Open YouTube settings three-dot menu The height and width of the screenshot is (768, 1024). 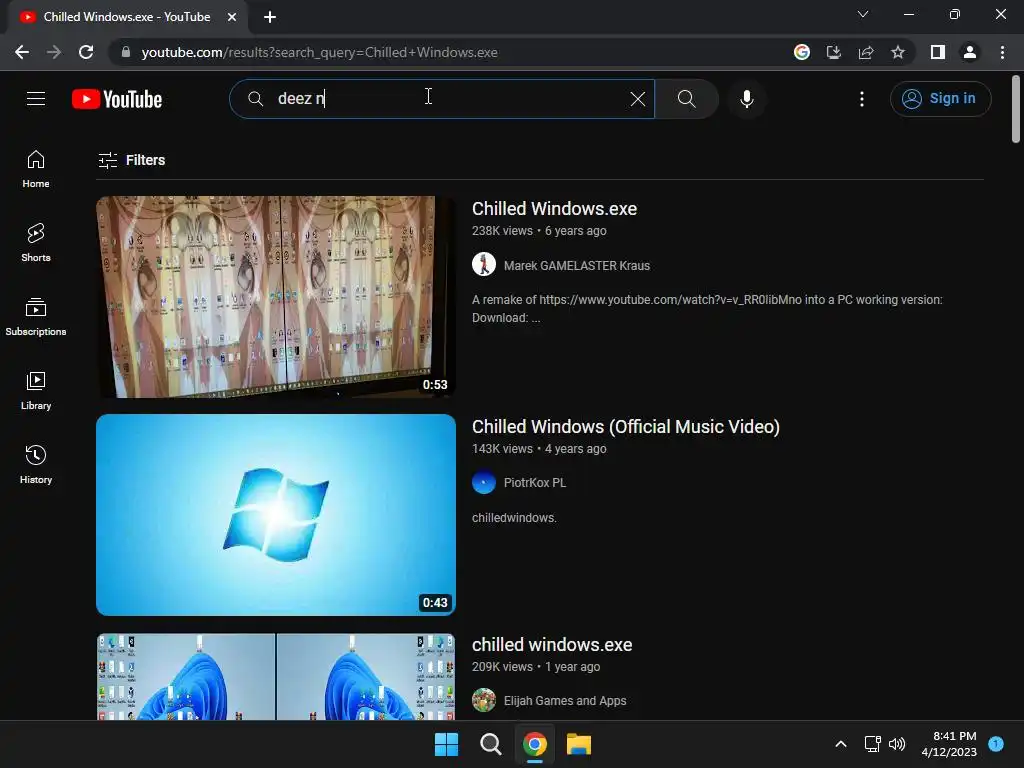tap(861, 99)
